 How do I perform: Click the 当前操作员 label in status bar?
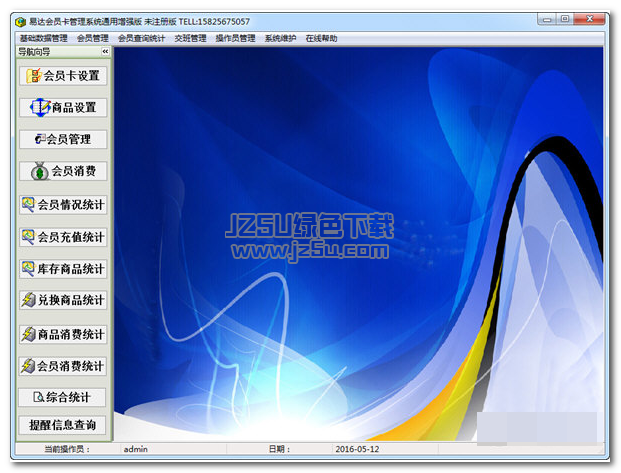(67, 449)
